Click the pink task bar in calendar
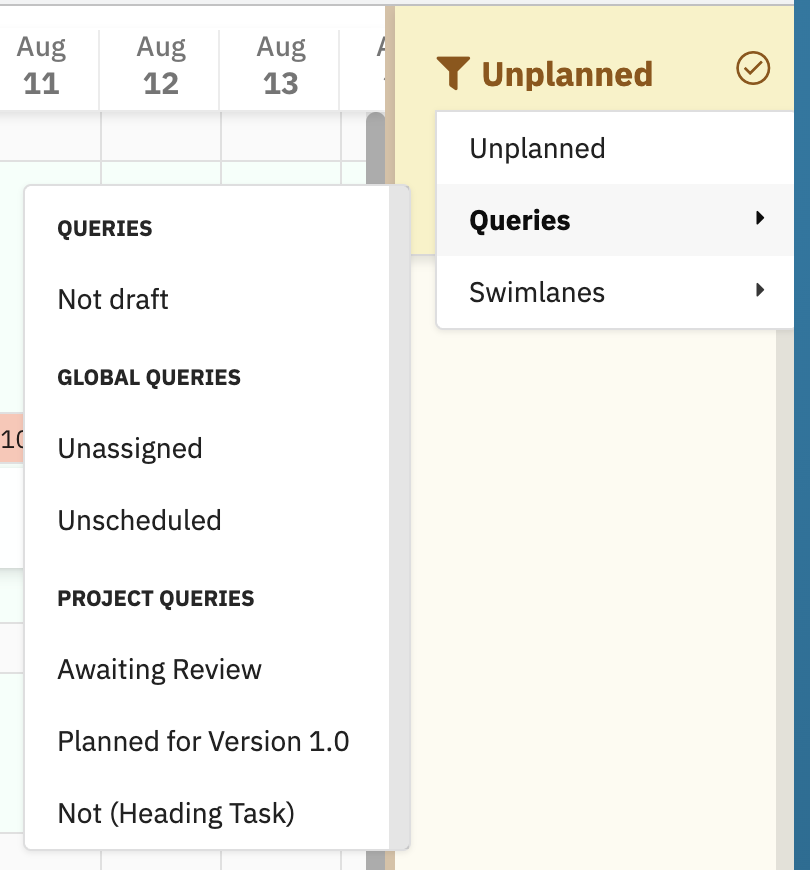 coord(12,438)
